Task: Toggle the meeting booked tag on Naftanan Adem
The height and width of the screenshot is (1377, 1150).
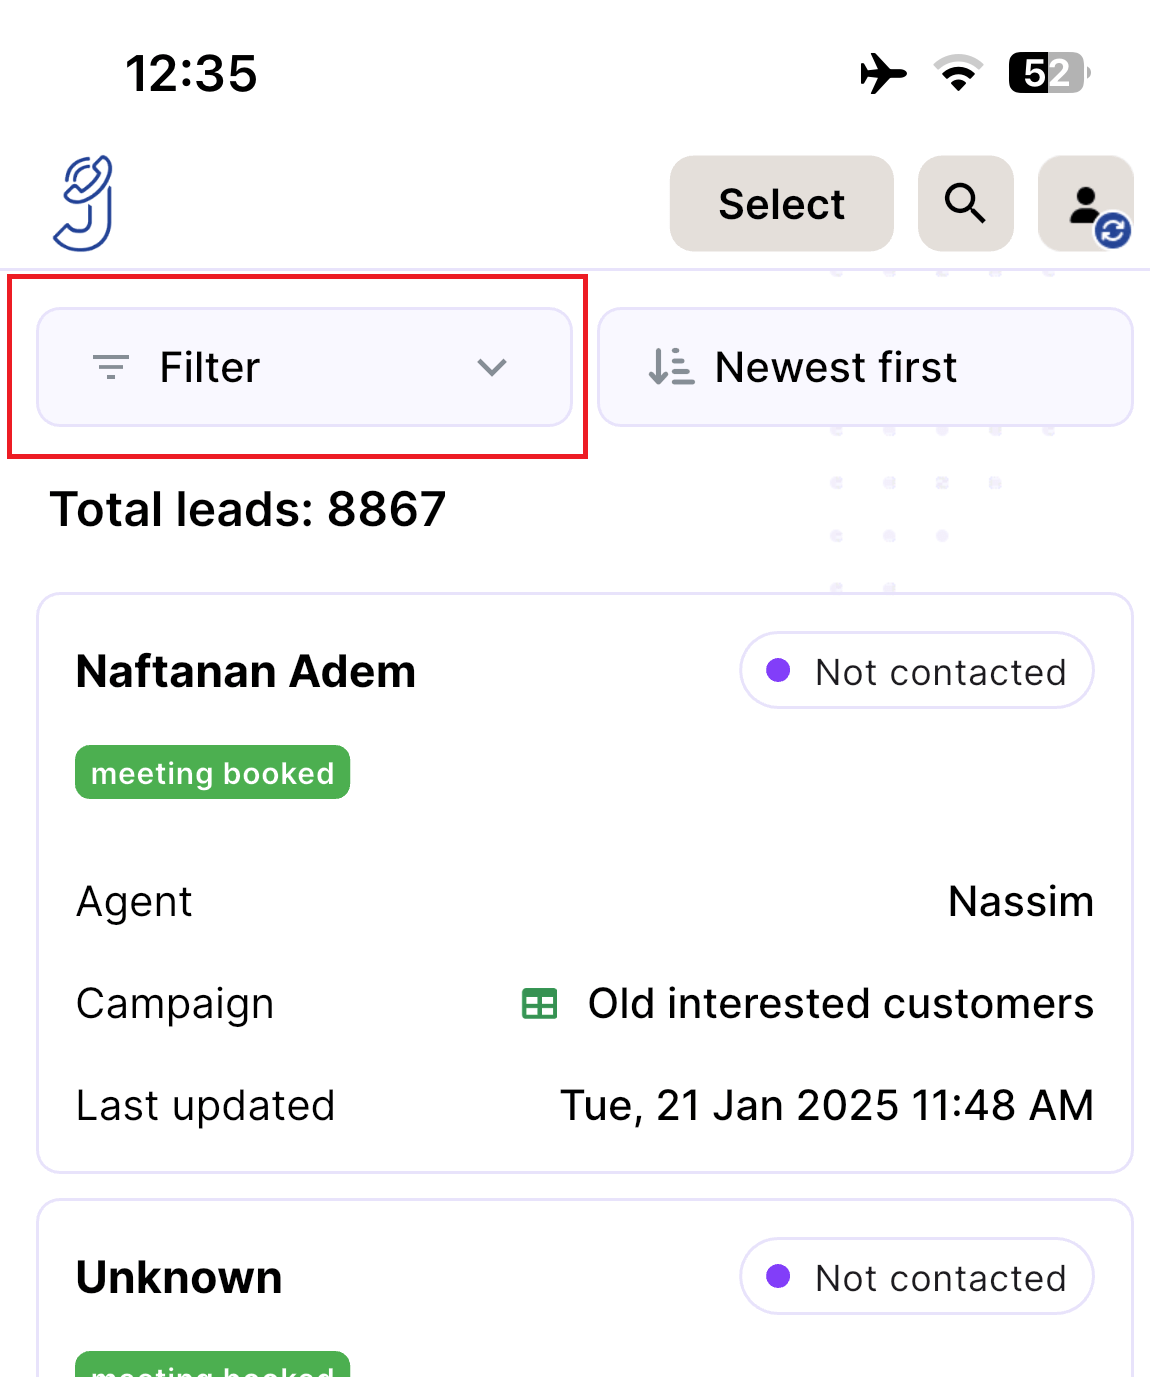Action: (212, 771)
